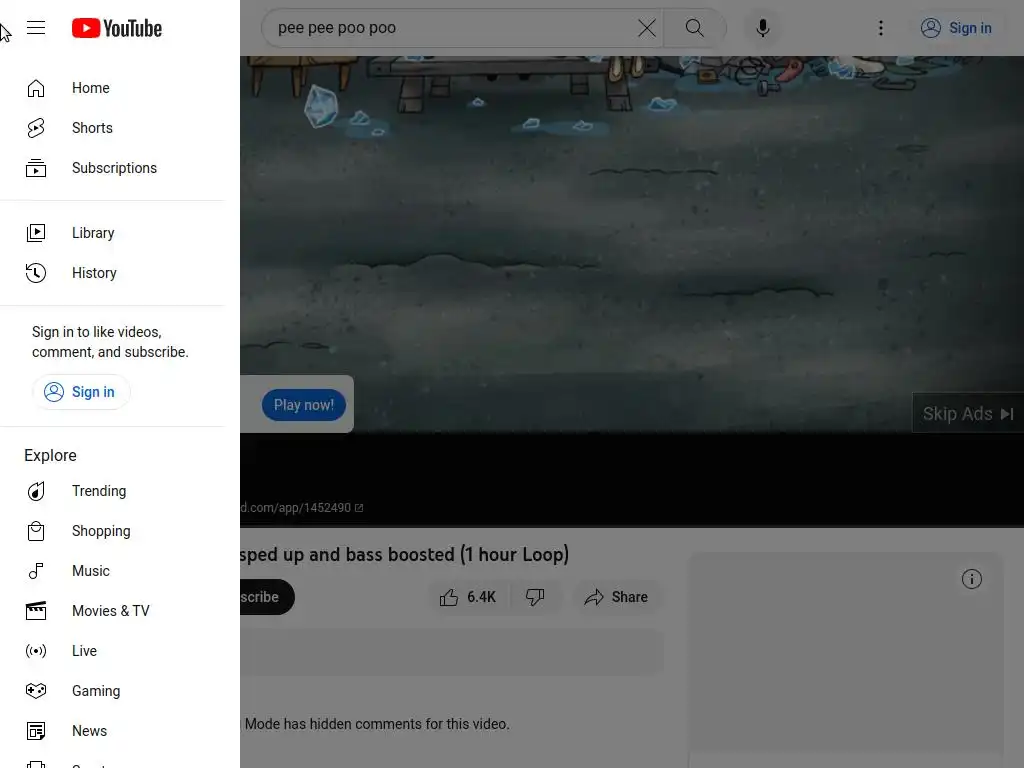Click the YouTube logo
The height and width of the screenshot is (768, 1024).
(x=117, y=28)
